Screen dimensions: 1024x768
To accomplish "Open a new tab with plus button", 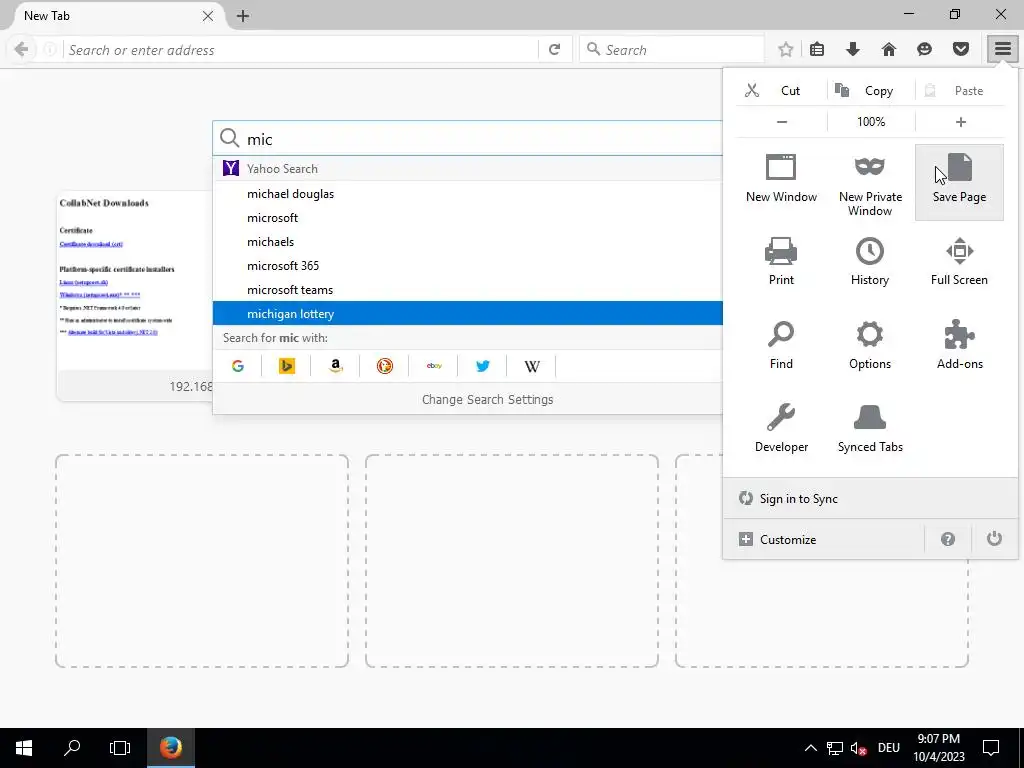I will (243, 16).
